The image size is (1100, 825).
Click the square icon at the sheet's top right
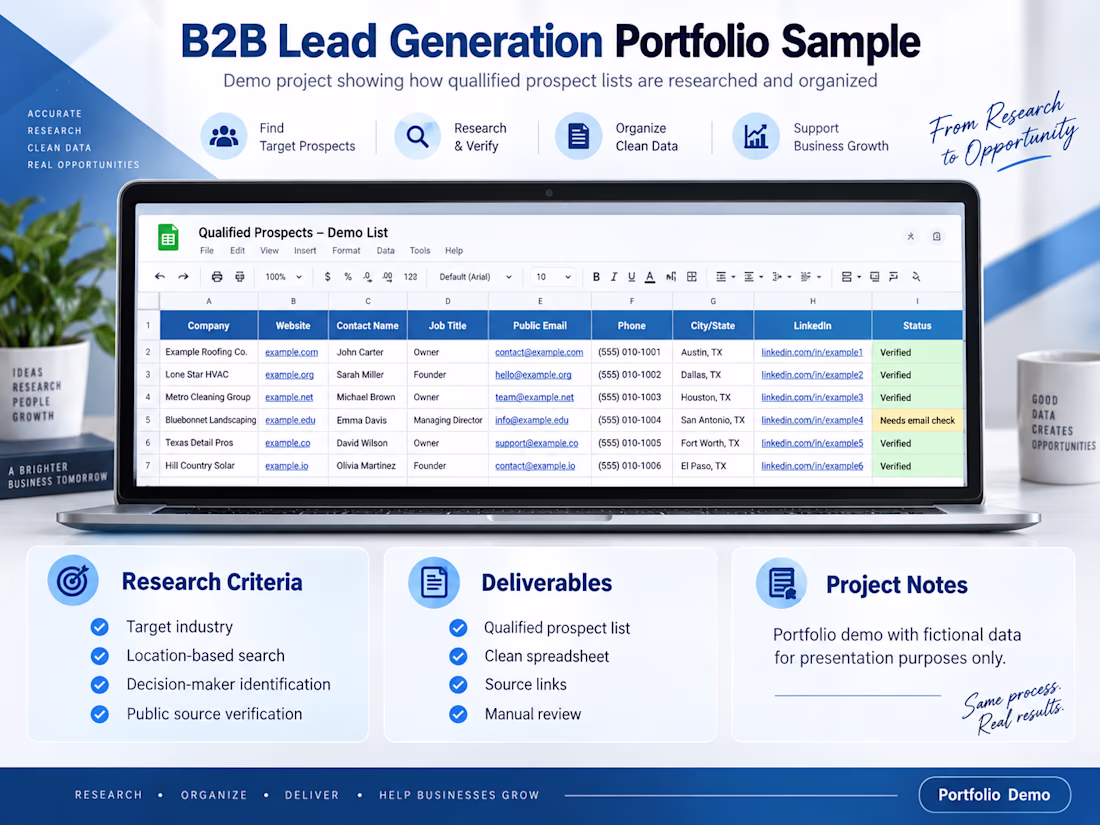coord(937,236)
